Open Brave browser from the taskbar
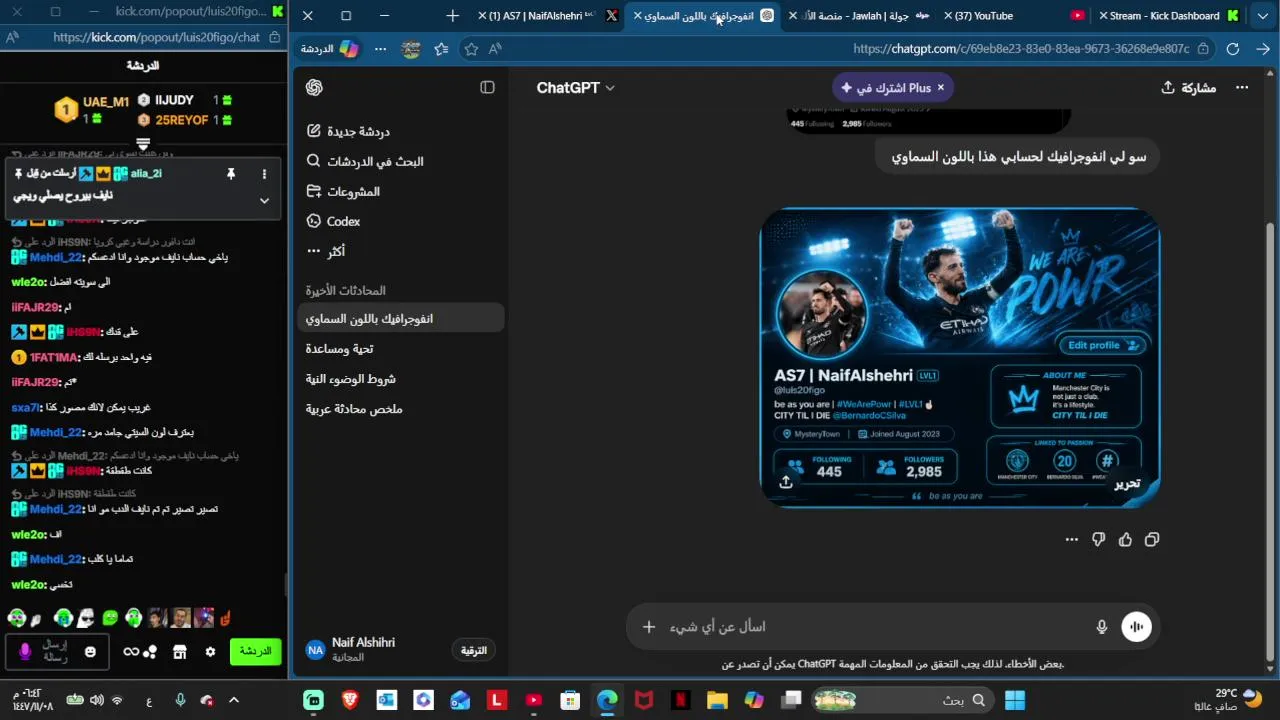1280x720 pixels. [350, 700]
